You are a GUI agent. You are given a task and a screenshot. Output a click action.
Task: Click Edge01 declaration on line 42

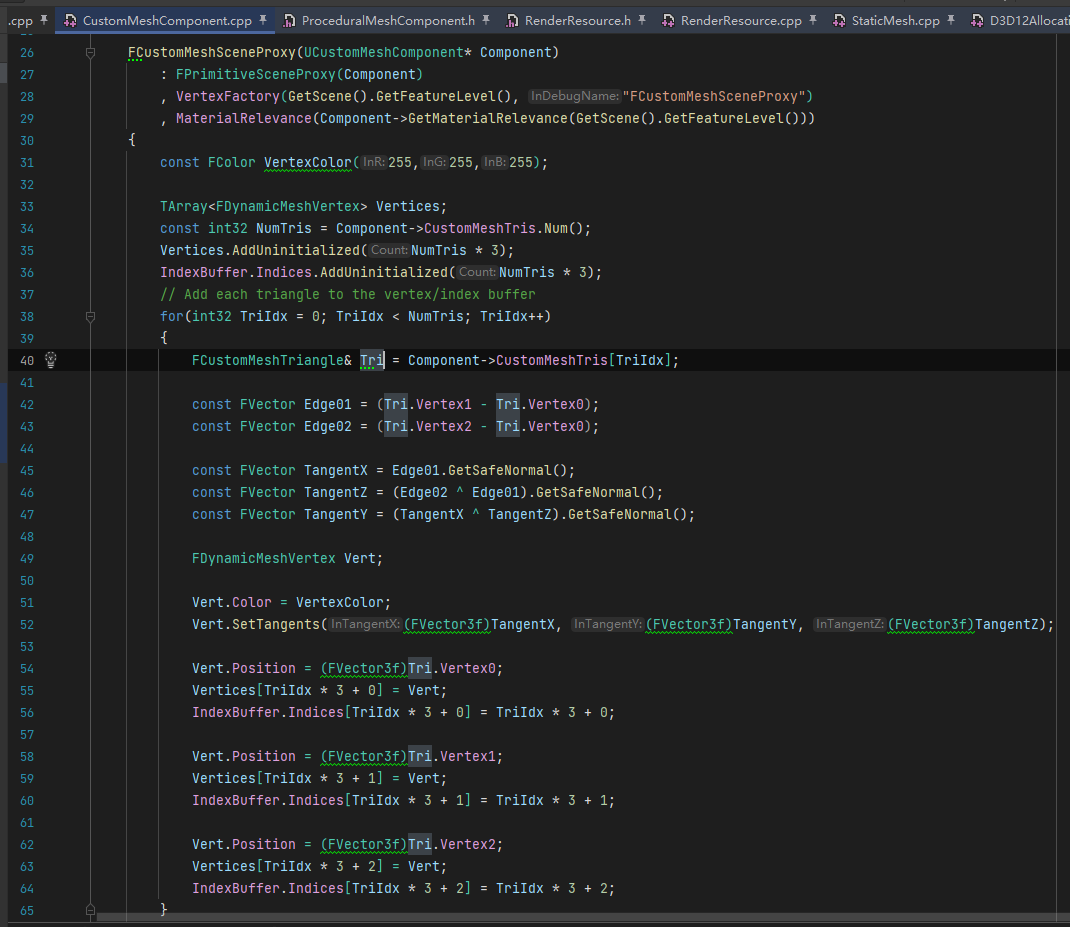tap(328, 404)
